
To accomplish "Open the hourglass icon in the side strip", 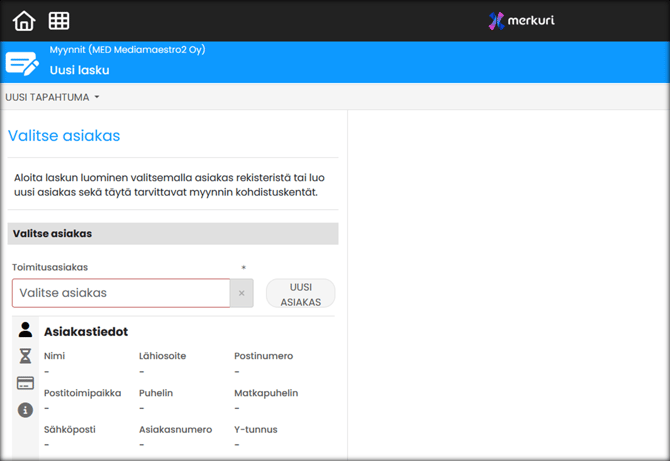I will [x=25, y=356].
